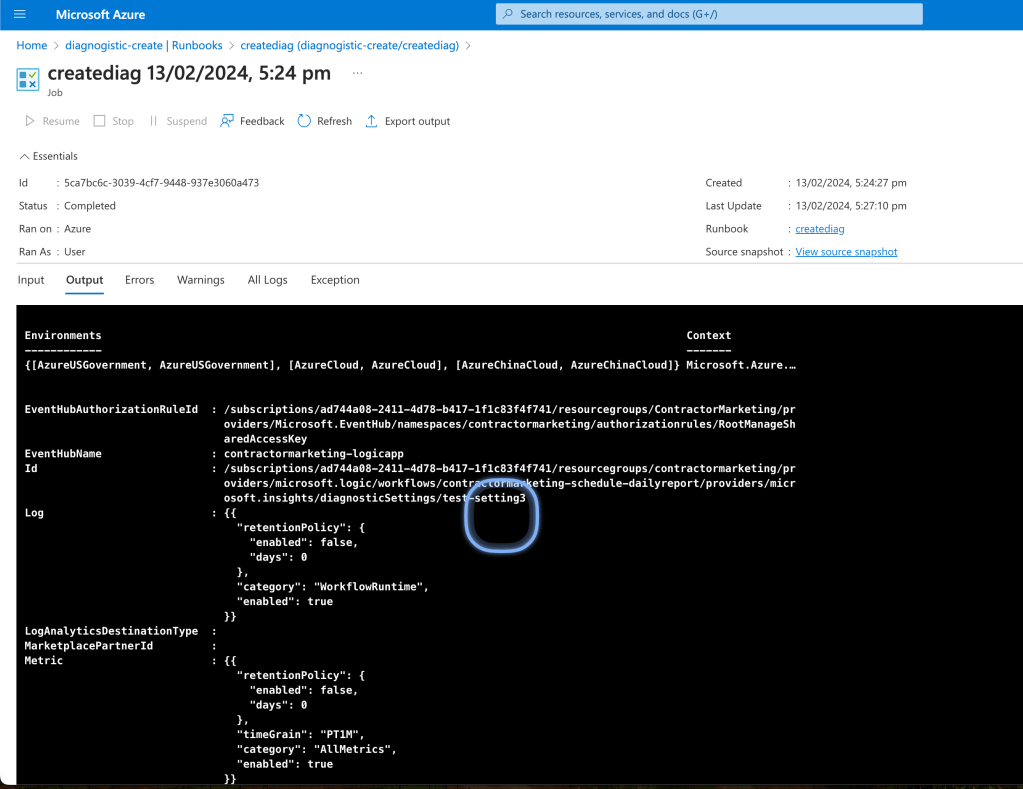Open the Errors tab
The height and width of the screenshot is (789, 1023).
(x=140, y=280)
